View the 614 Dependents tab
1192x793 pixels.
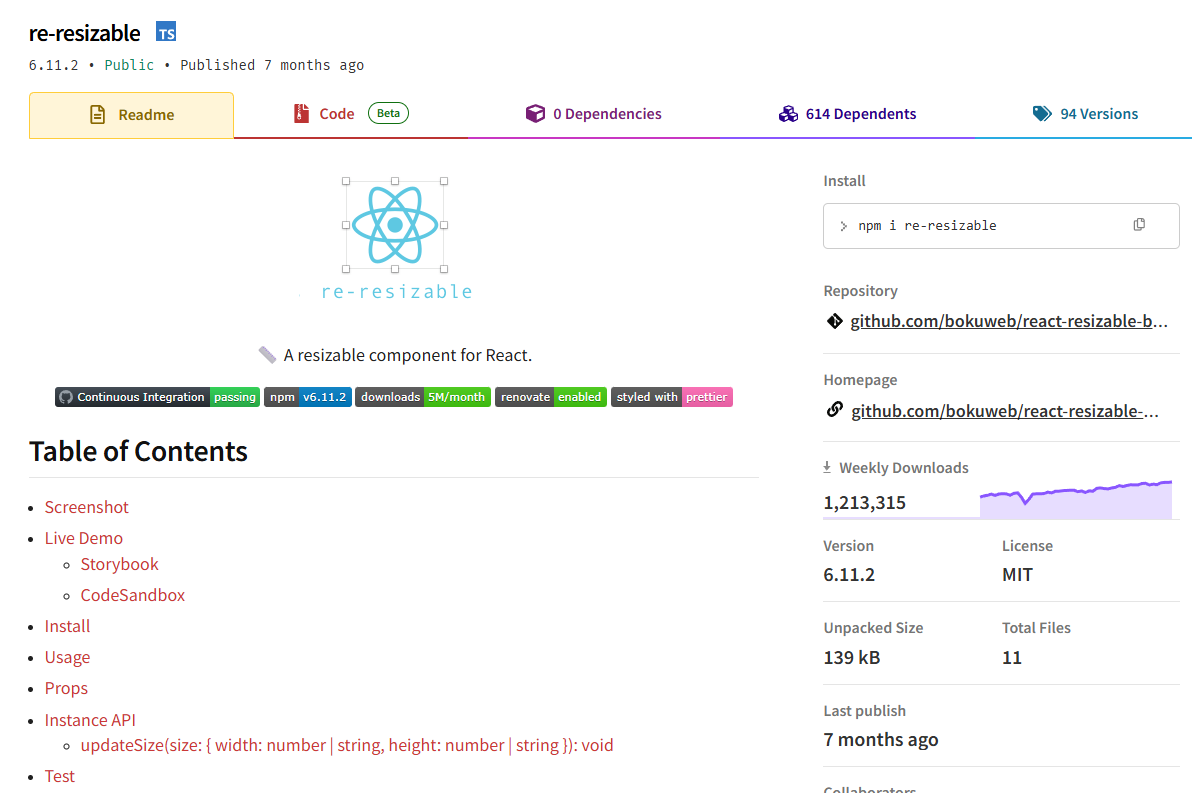(847, 114)
